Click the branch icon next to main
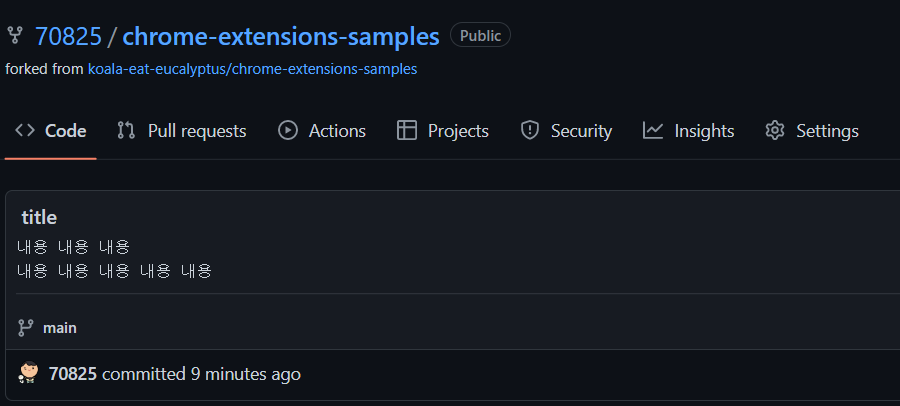Screen dimensions: 900x406 (26, 328)
